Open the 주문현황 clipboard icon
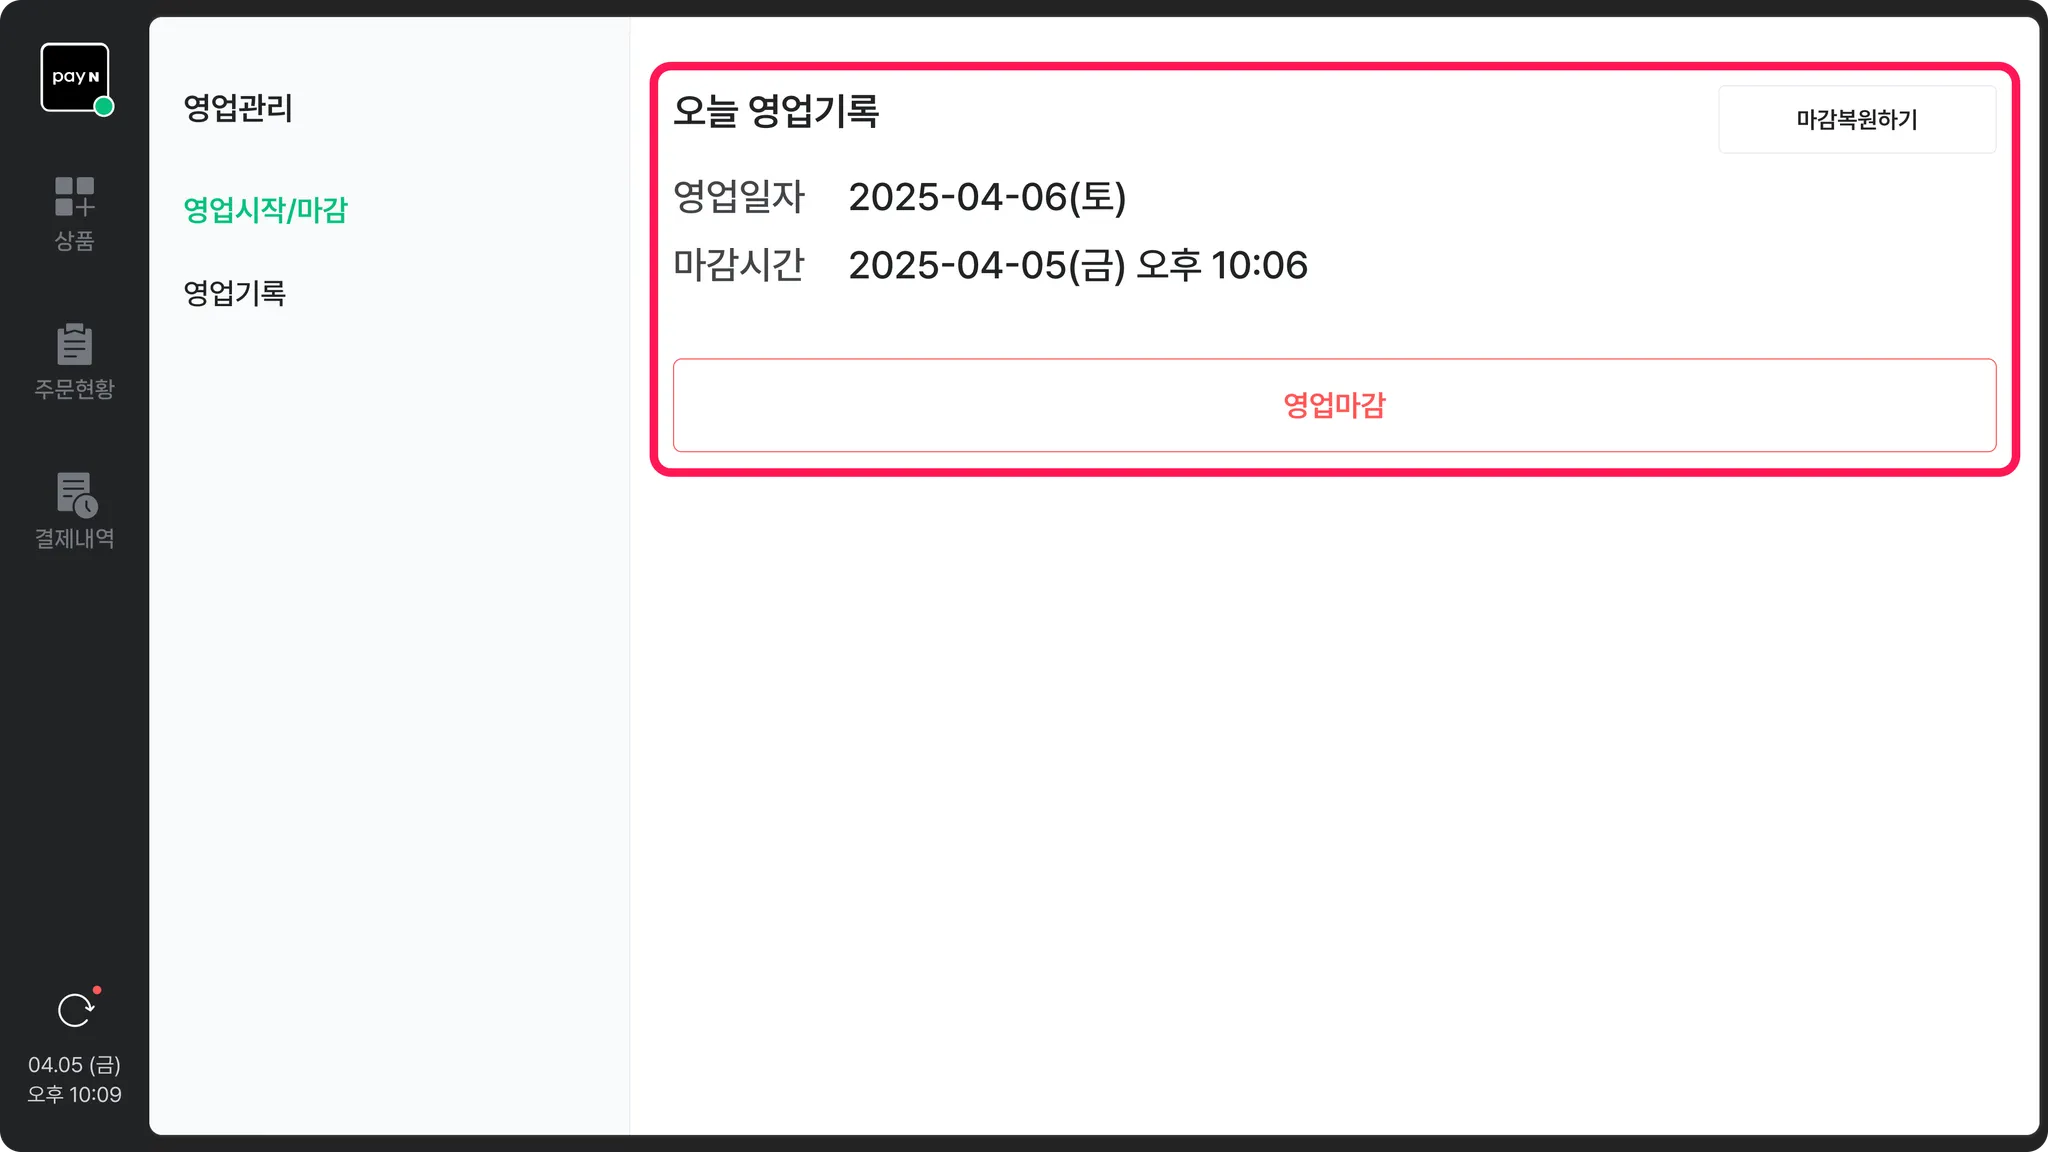The height and width of the screenshot is (1152, 2048). point(75,344)
